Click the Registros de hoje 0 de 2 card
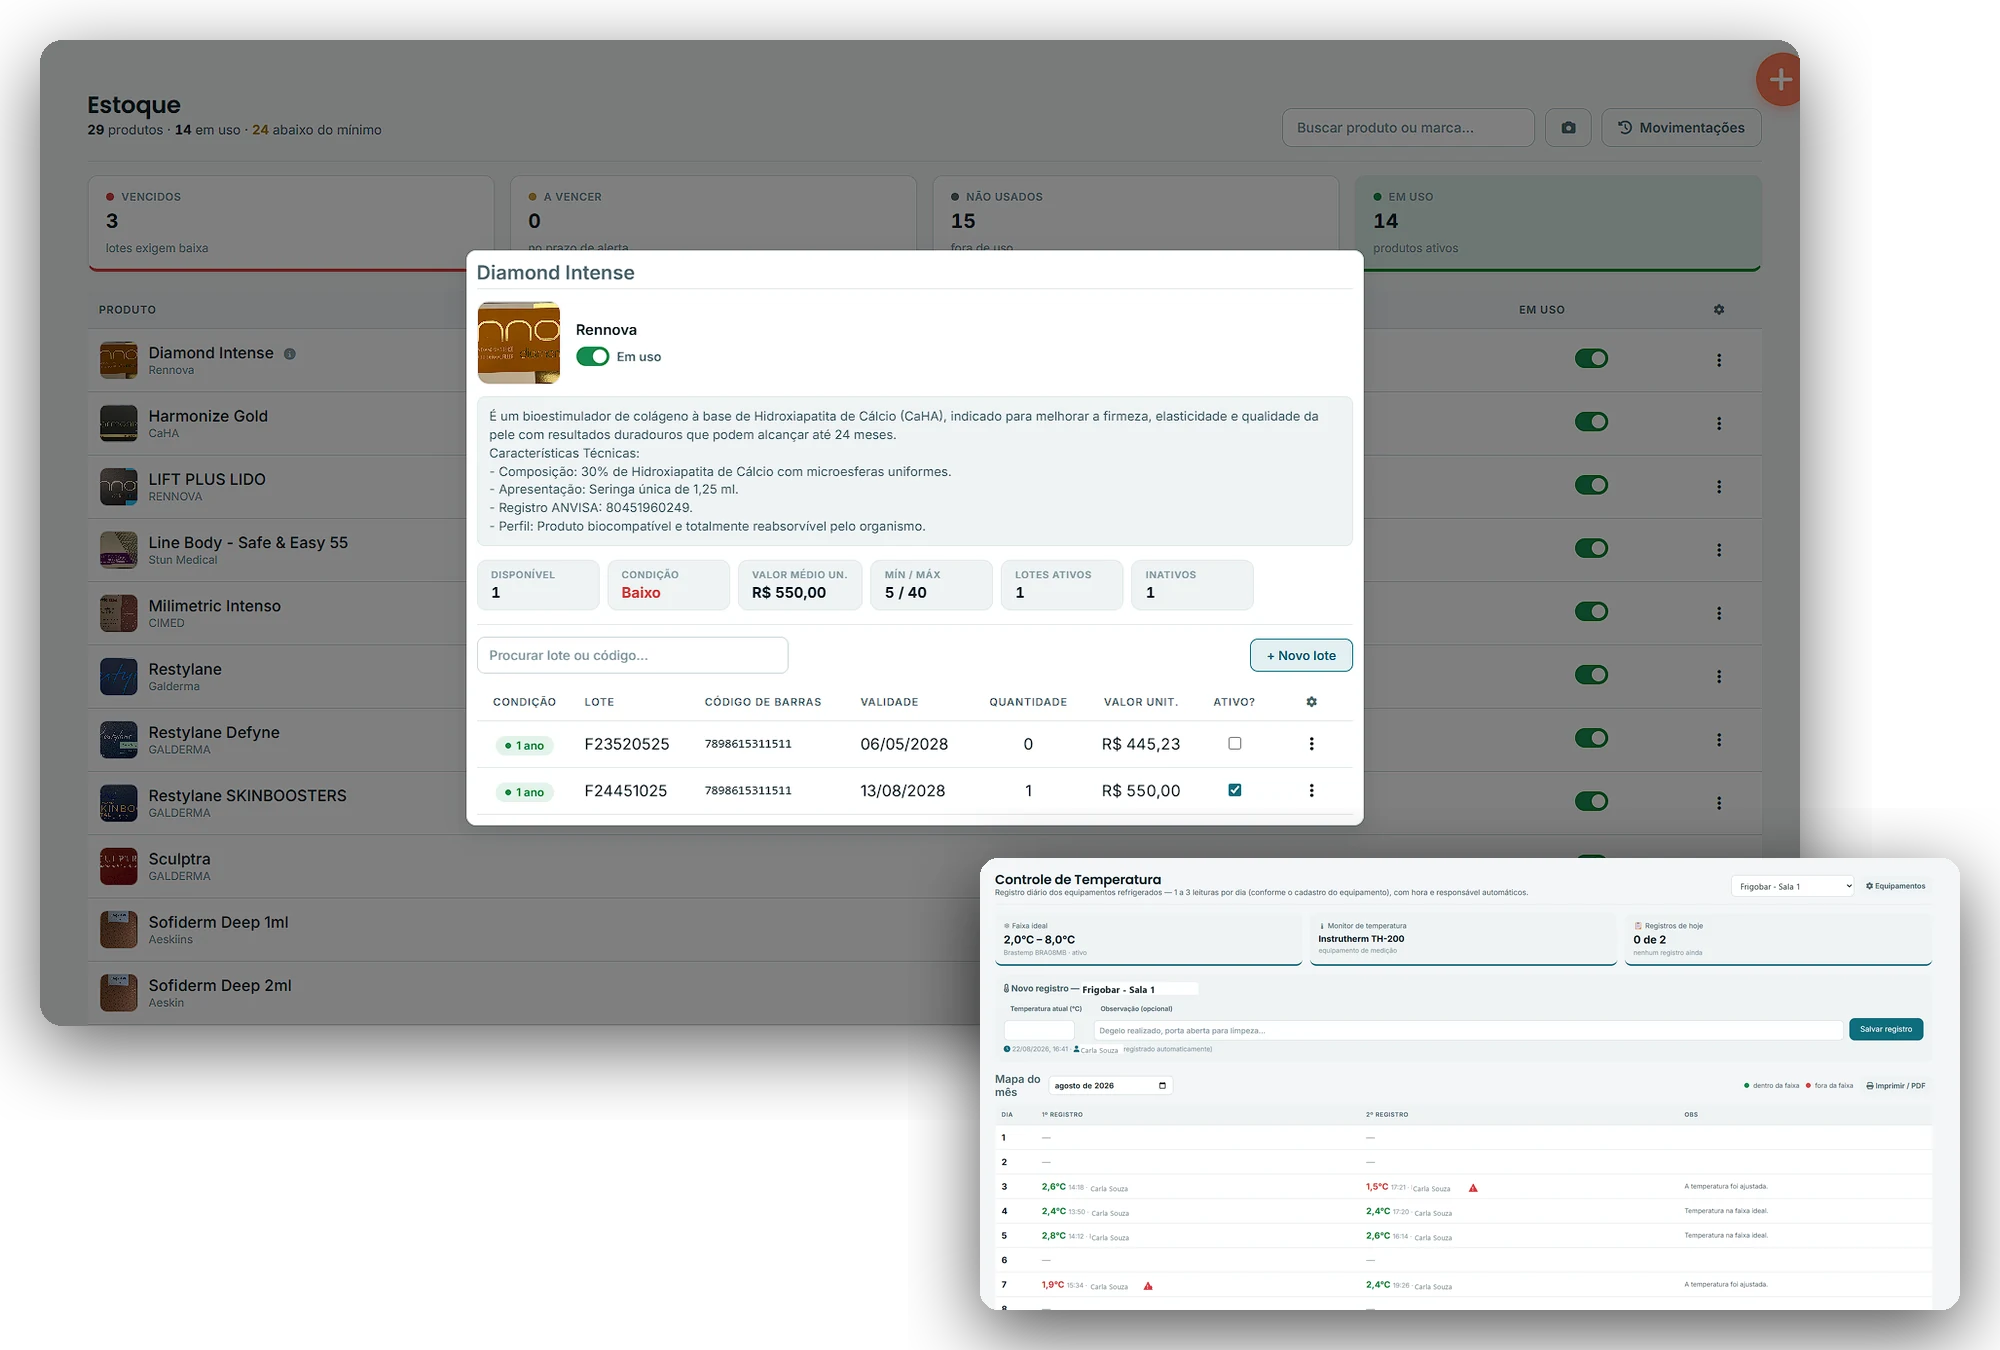 1778,938
